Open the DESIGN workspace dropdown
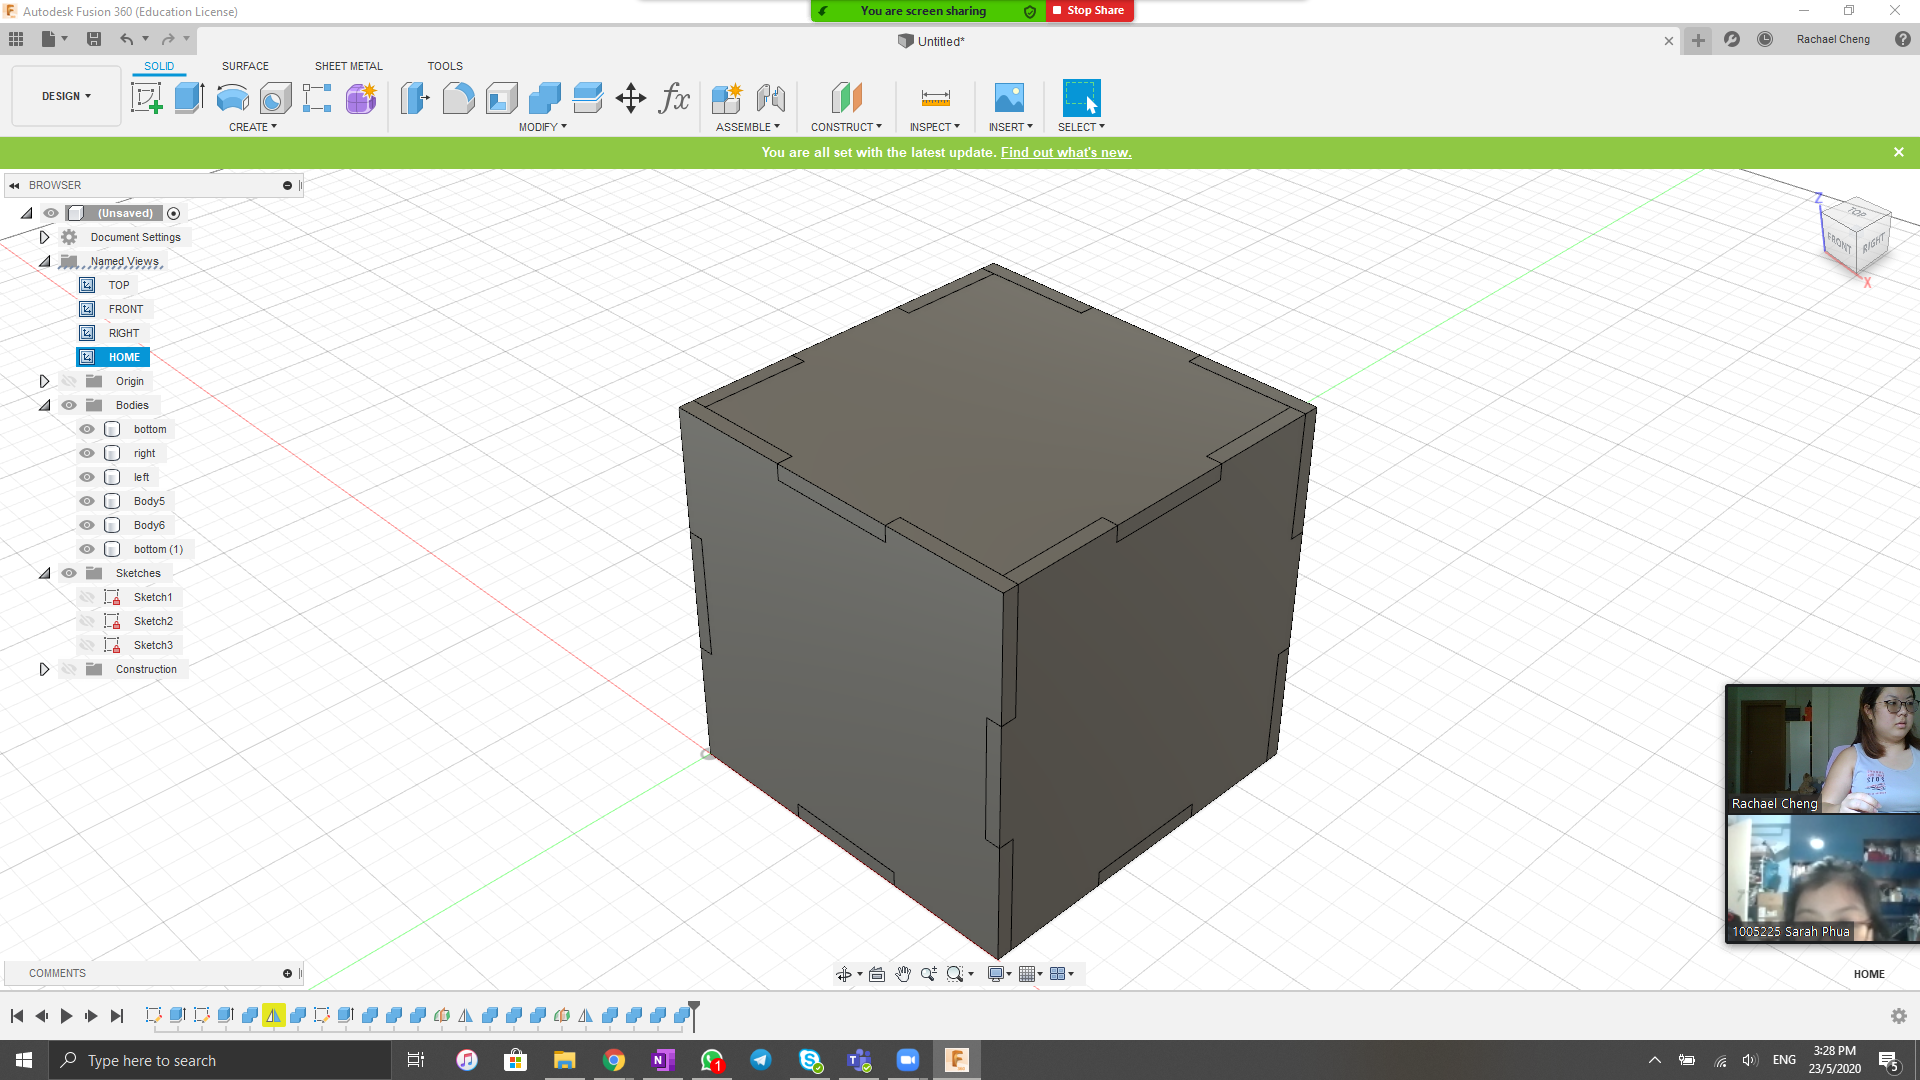Image resolution: width=1920 pixels, height=1080 pixels. [66, 96]
